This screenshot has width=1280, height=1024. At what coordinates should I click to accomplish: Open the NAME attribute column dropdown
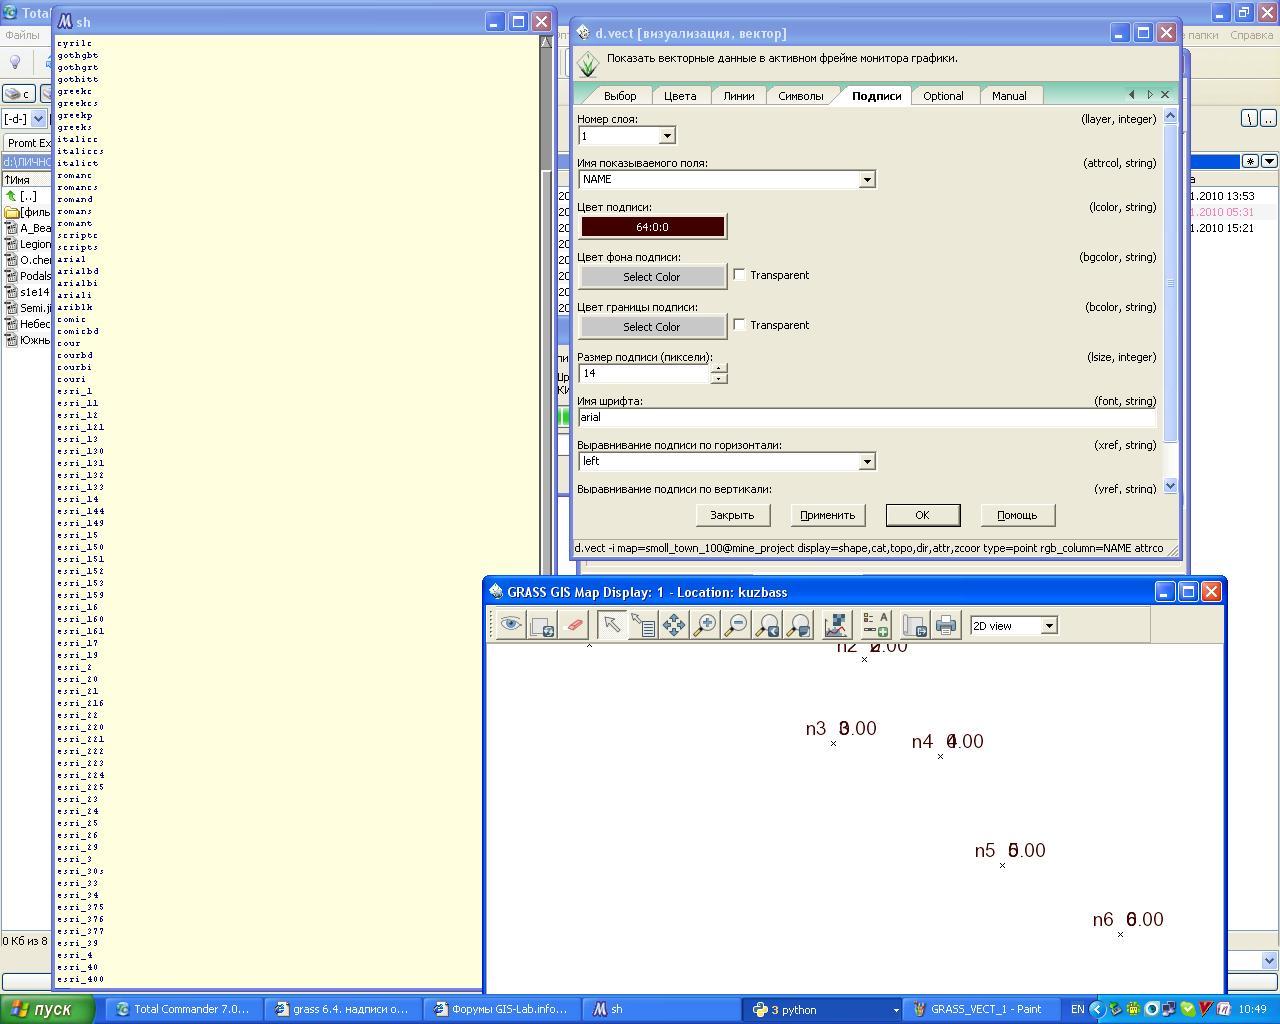[867, 179]
